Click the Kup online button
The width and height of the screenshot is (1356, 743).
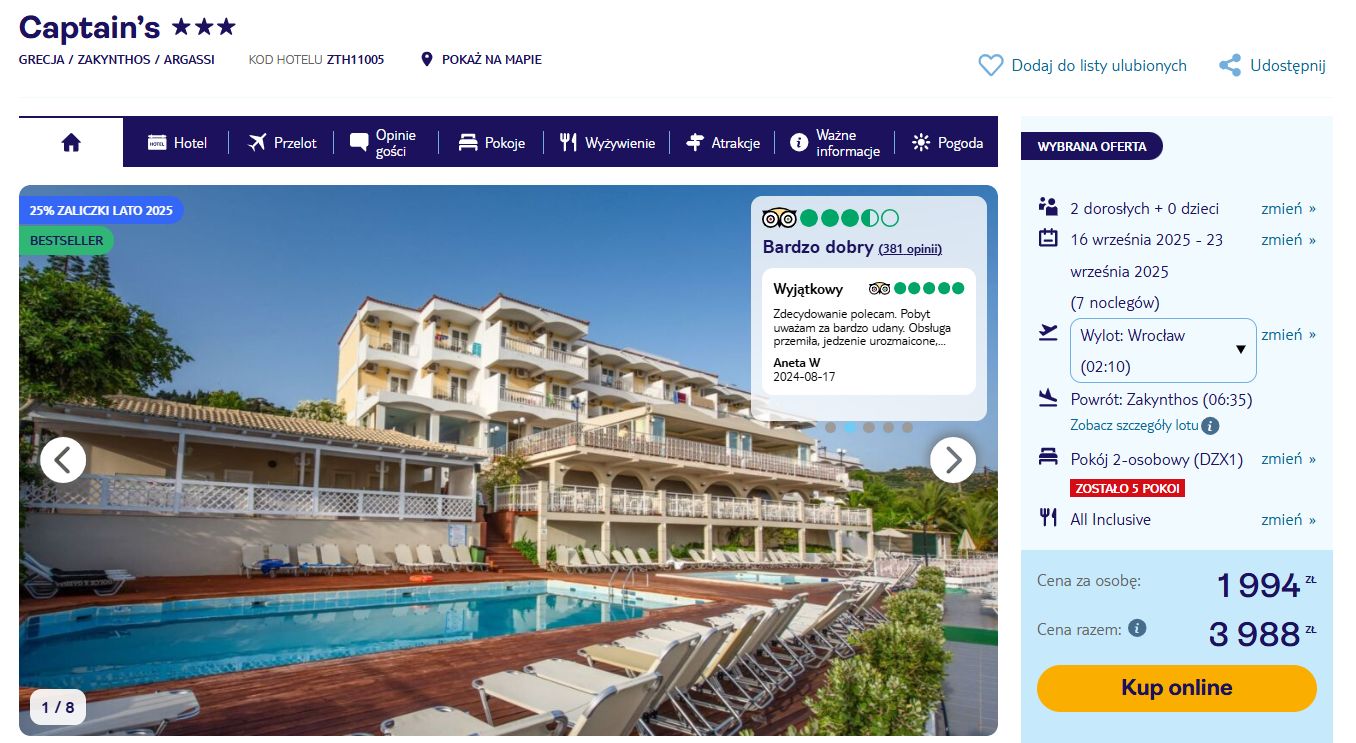(1177, 688)
